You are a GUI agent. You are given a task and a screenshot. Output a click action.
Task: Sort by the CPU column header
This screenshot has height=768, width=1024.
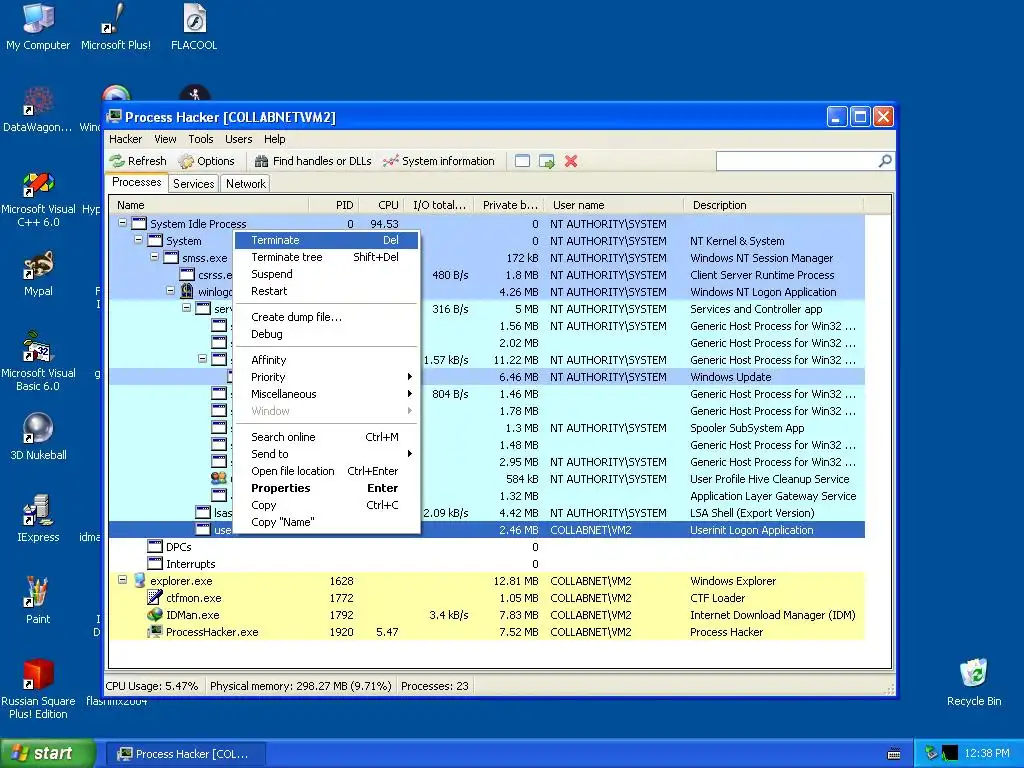click(381, 205)
